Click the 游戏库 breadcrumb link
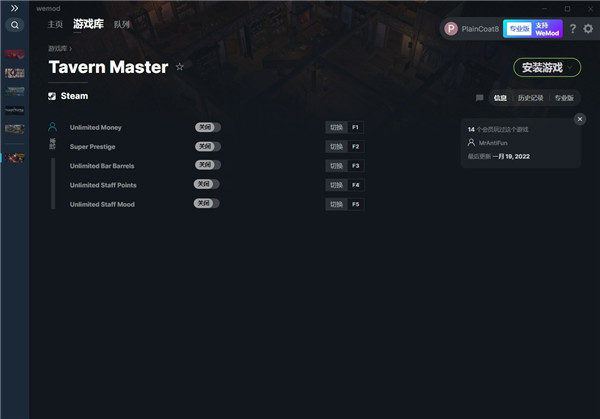The image size is (600, 419). (x=57, y=49)
